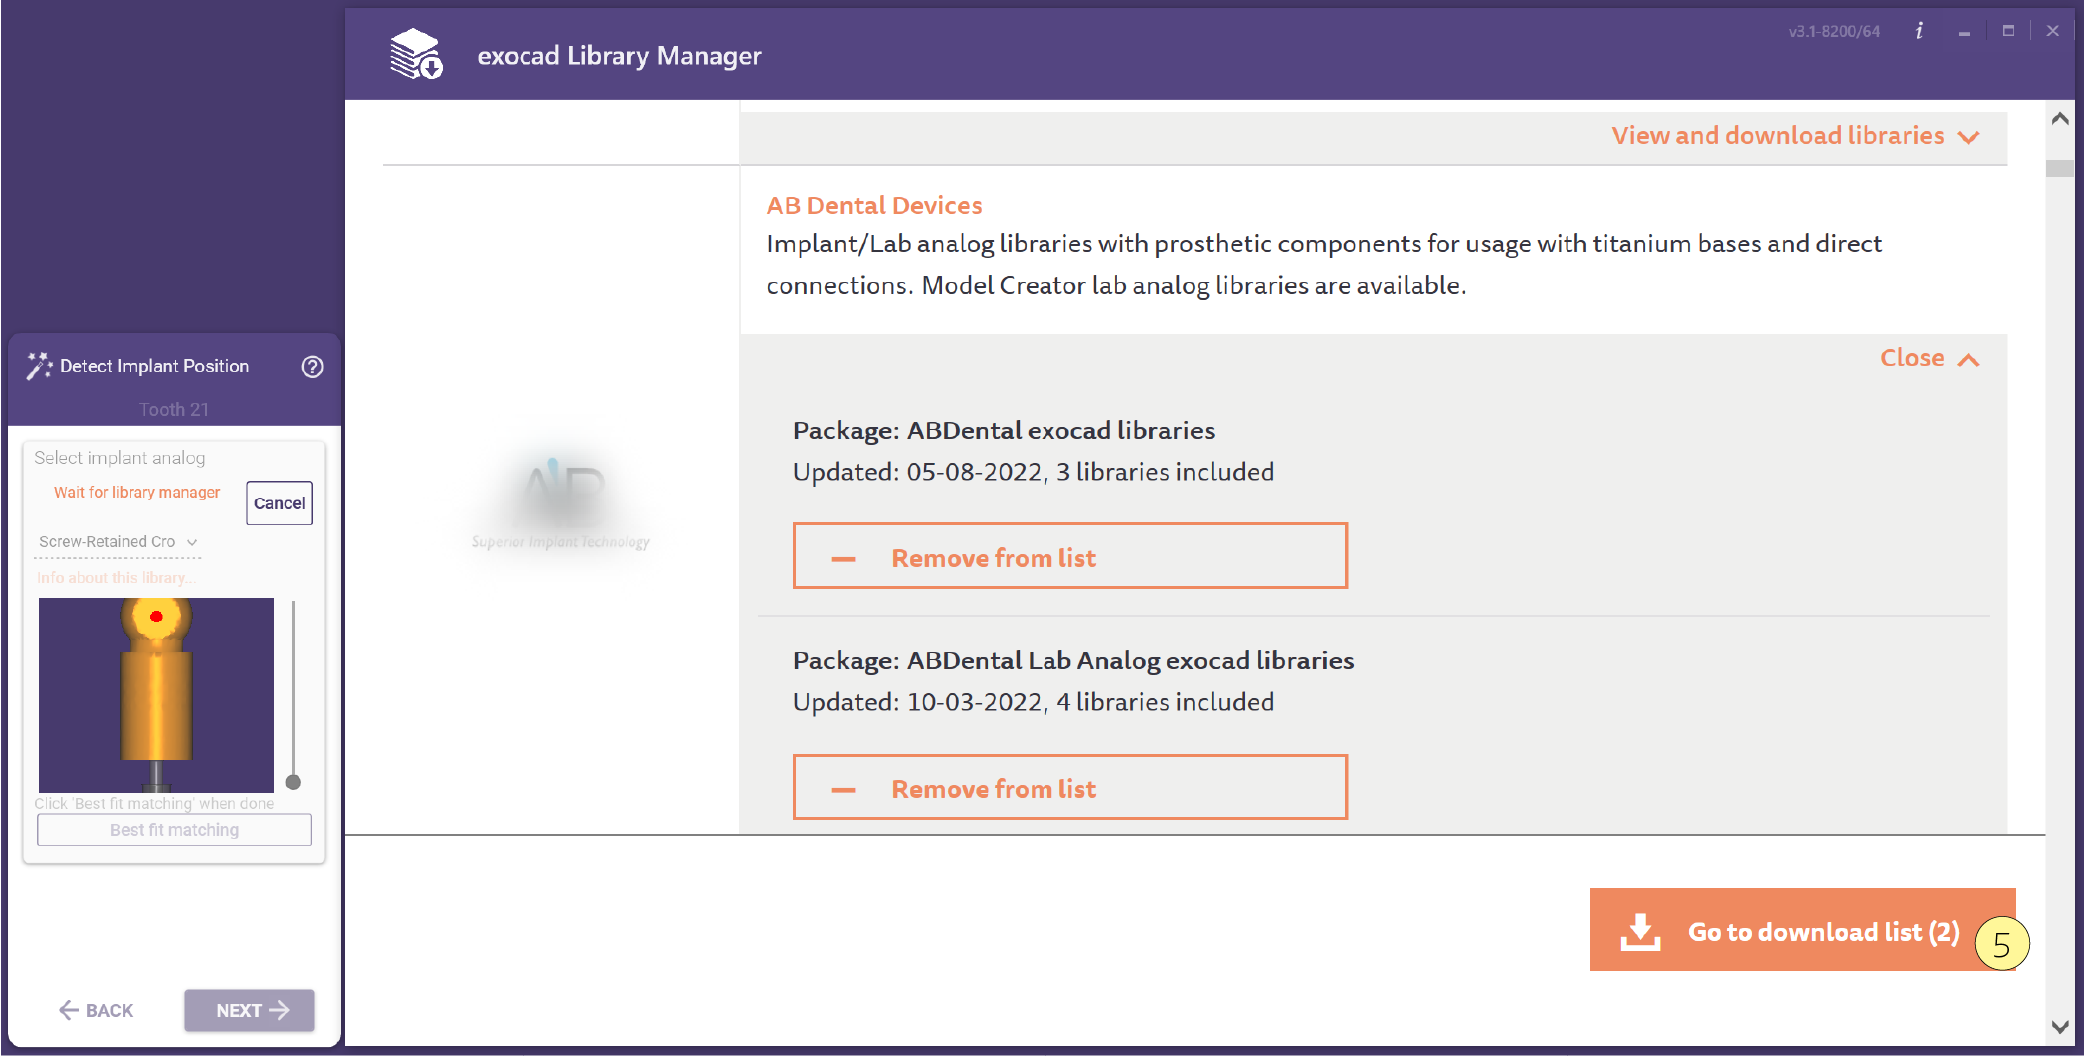Click the implant analog 3D preview
2085x1056 pixels.
[x=156, y=695]
